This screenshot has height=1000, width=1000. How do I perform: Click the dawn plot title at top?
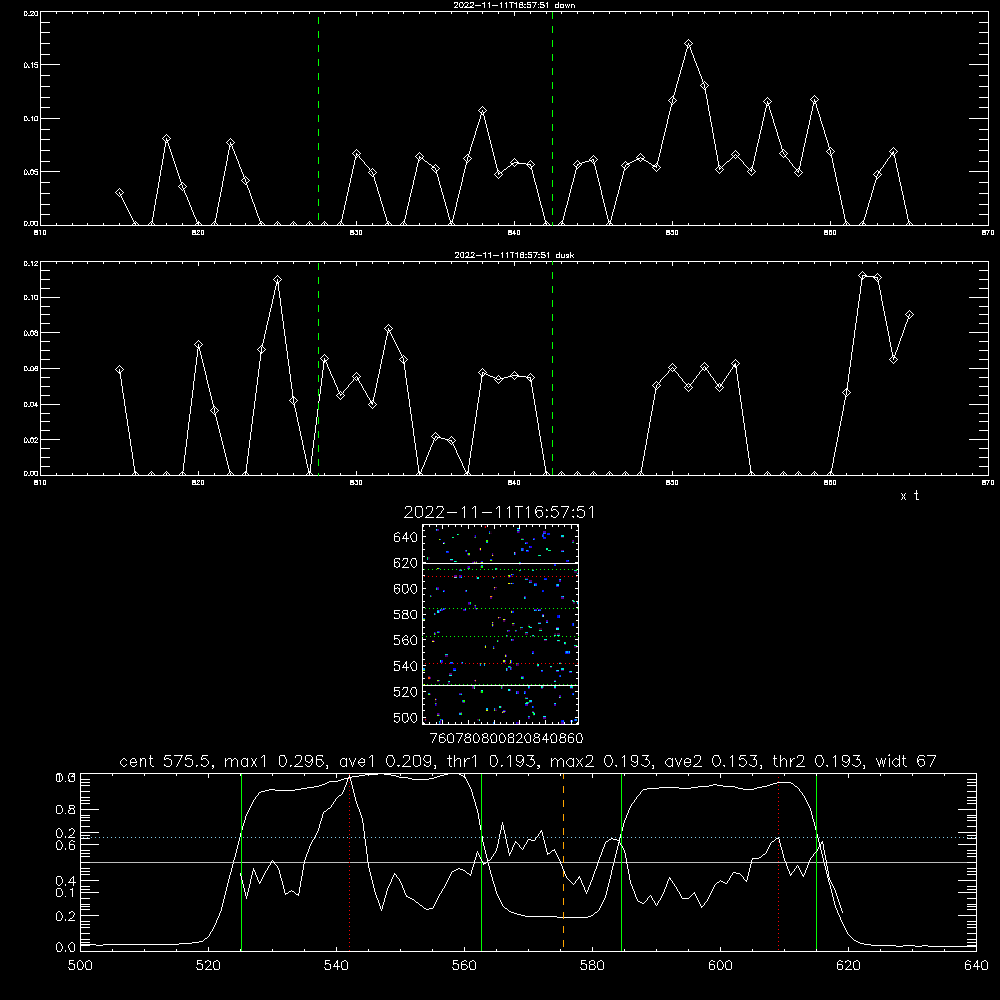pyautogui.click(x=514, y=5)
